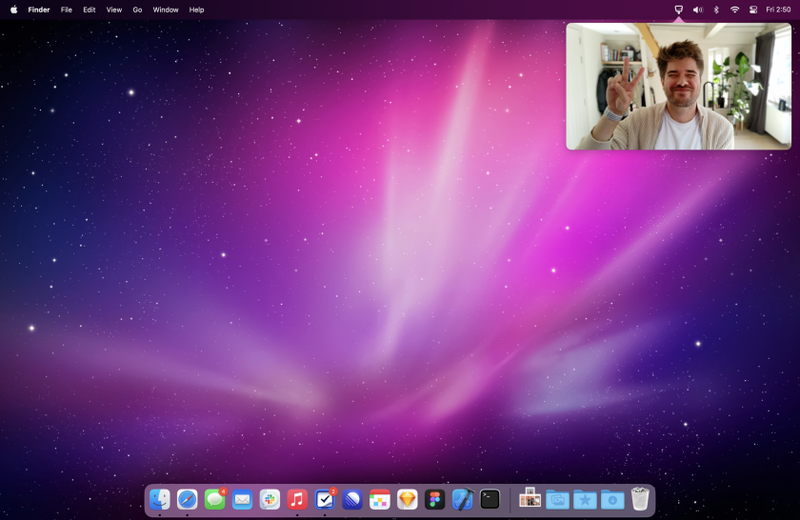Open Xcode from the dock
The height and width of the screenshot is (520, 800).
click(462, 499)
